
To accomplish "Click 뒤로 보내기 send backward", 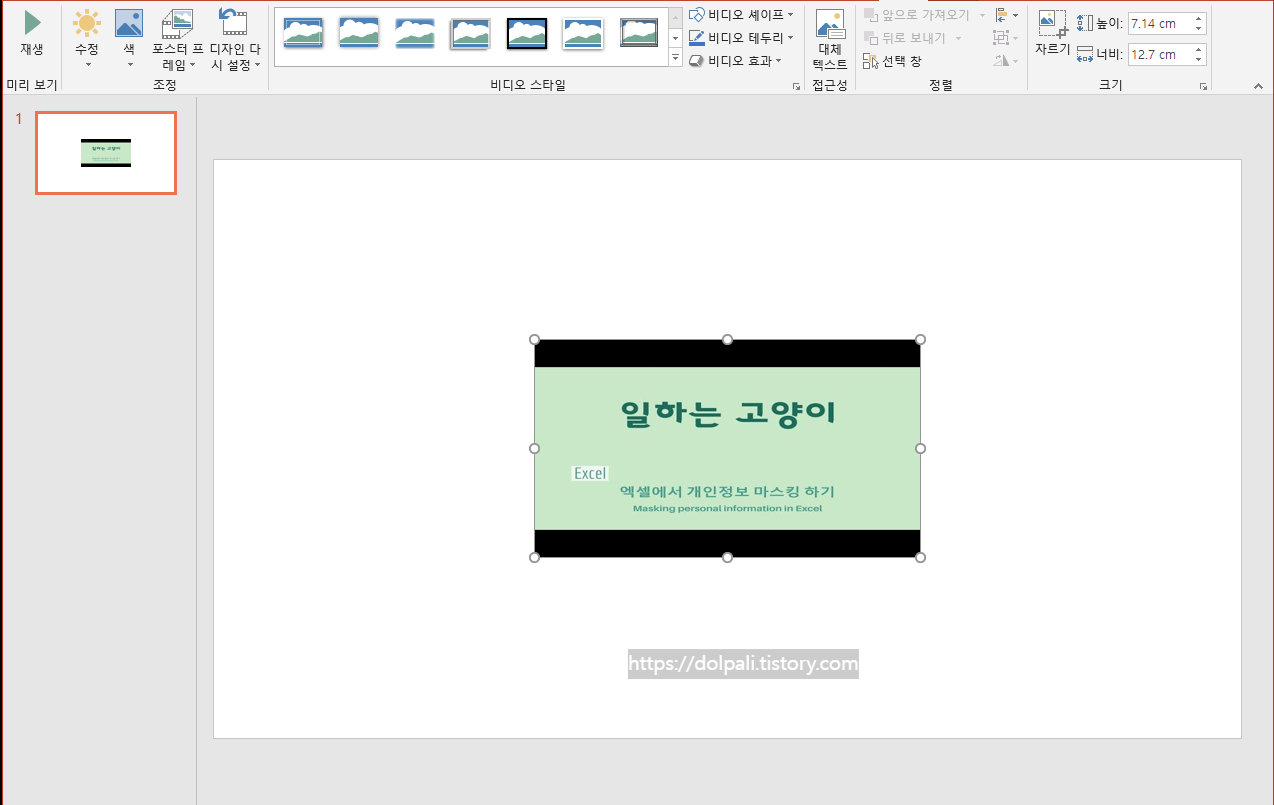I will point(905,38).
